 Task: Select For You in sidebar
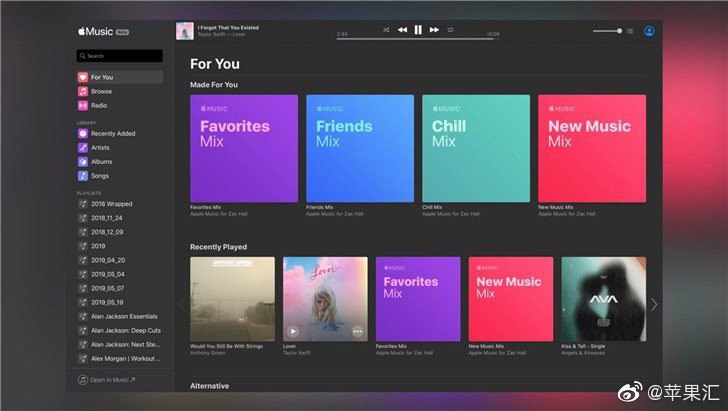click(x=120, y=77)
